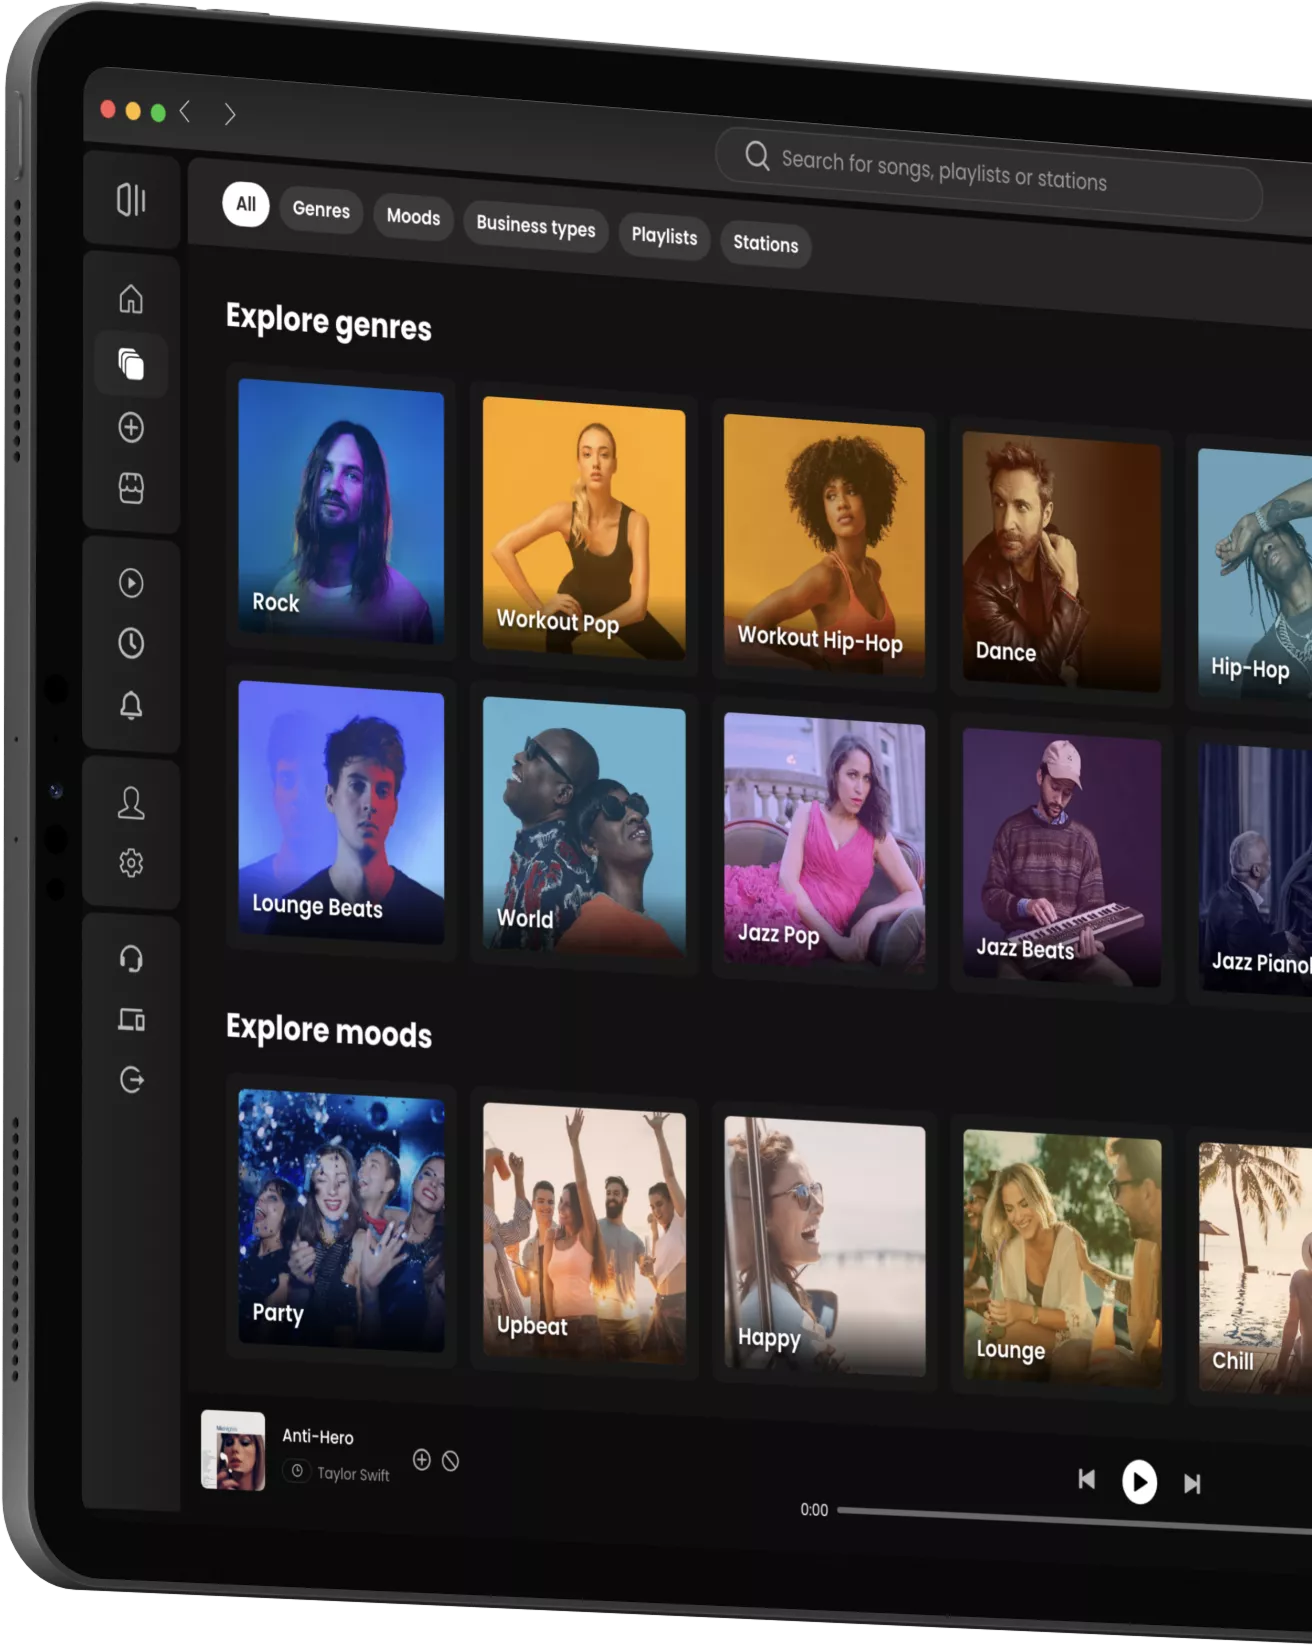Open settings gear in the sidebar
1312x1646 pixels.
coord(131,862)
